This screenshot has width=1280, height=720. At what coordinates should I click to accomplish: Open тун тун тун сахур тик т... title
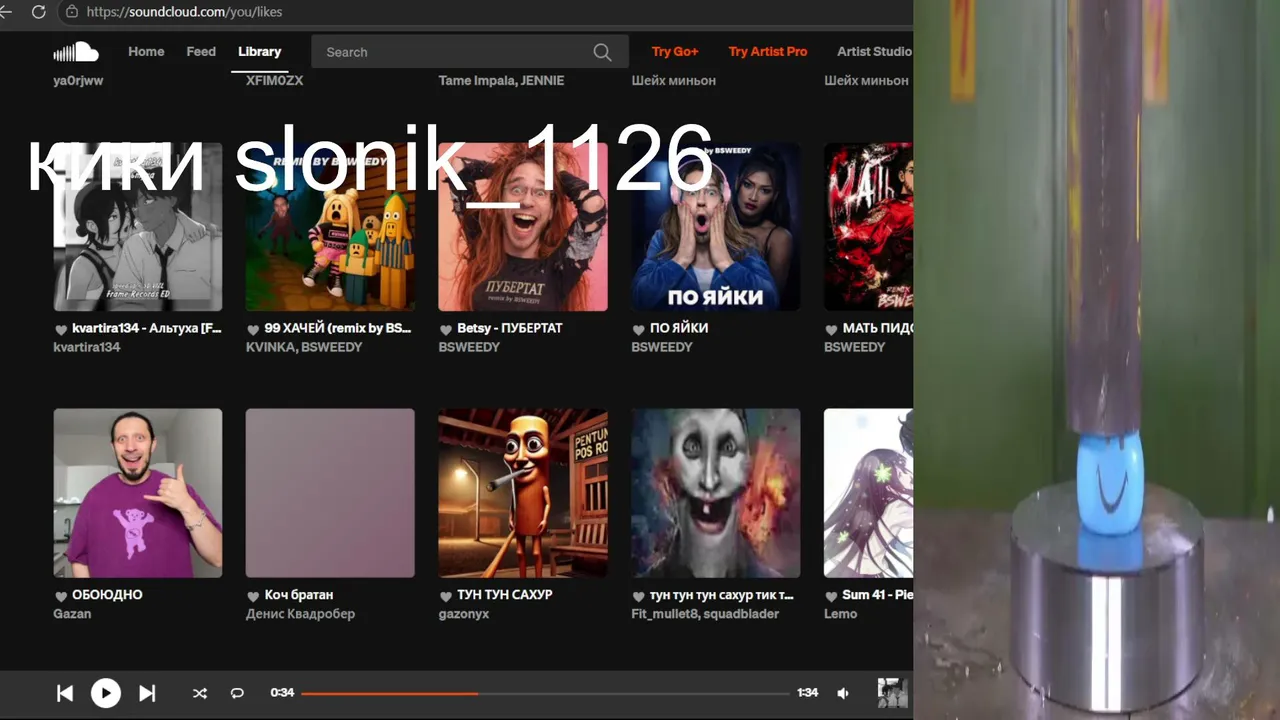click(x=722, y=595)
